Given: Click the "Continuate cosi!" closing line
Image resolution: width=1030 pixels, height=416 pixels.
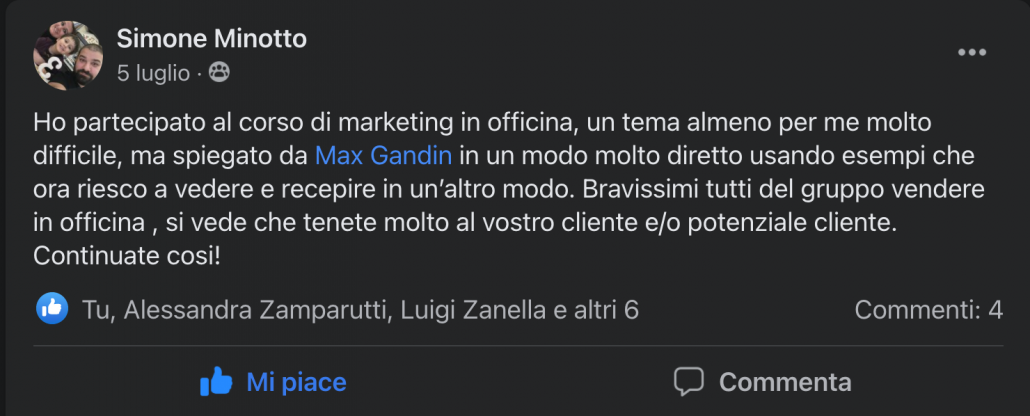Looking at the screenshot, I should click(x=127, y=255).
